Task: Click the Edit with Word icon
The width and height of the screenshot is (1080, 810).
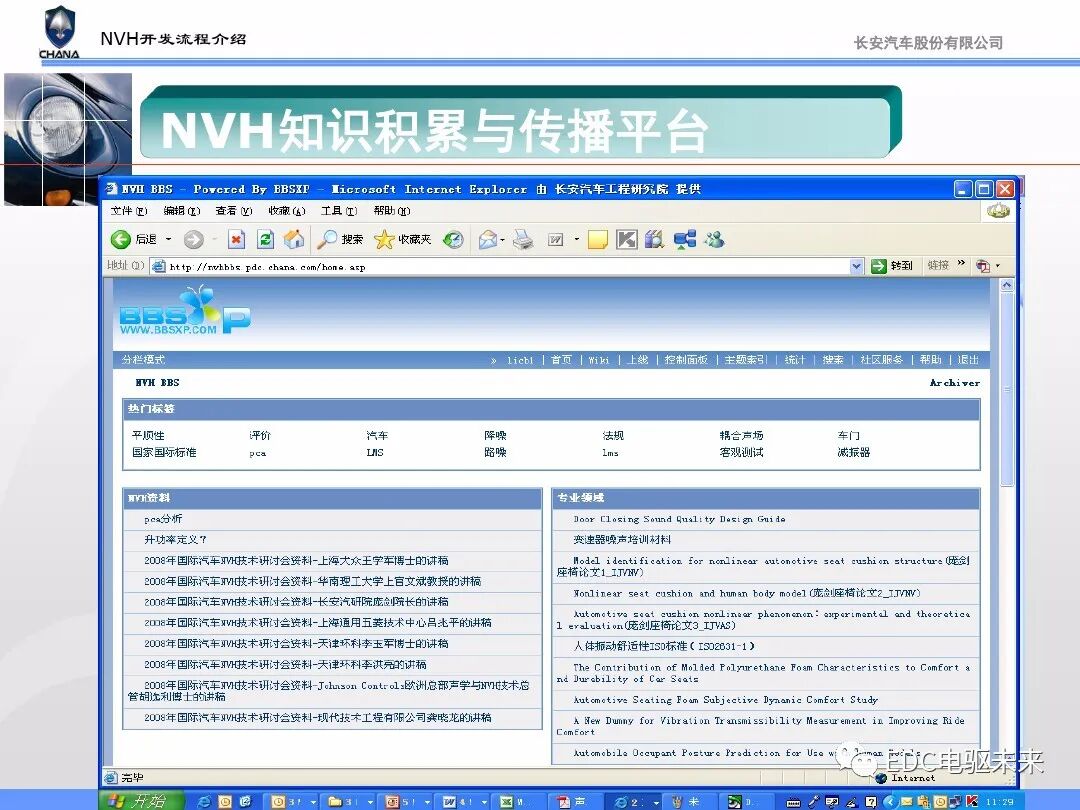Action: tap(556, 240)
